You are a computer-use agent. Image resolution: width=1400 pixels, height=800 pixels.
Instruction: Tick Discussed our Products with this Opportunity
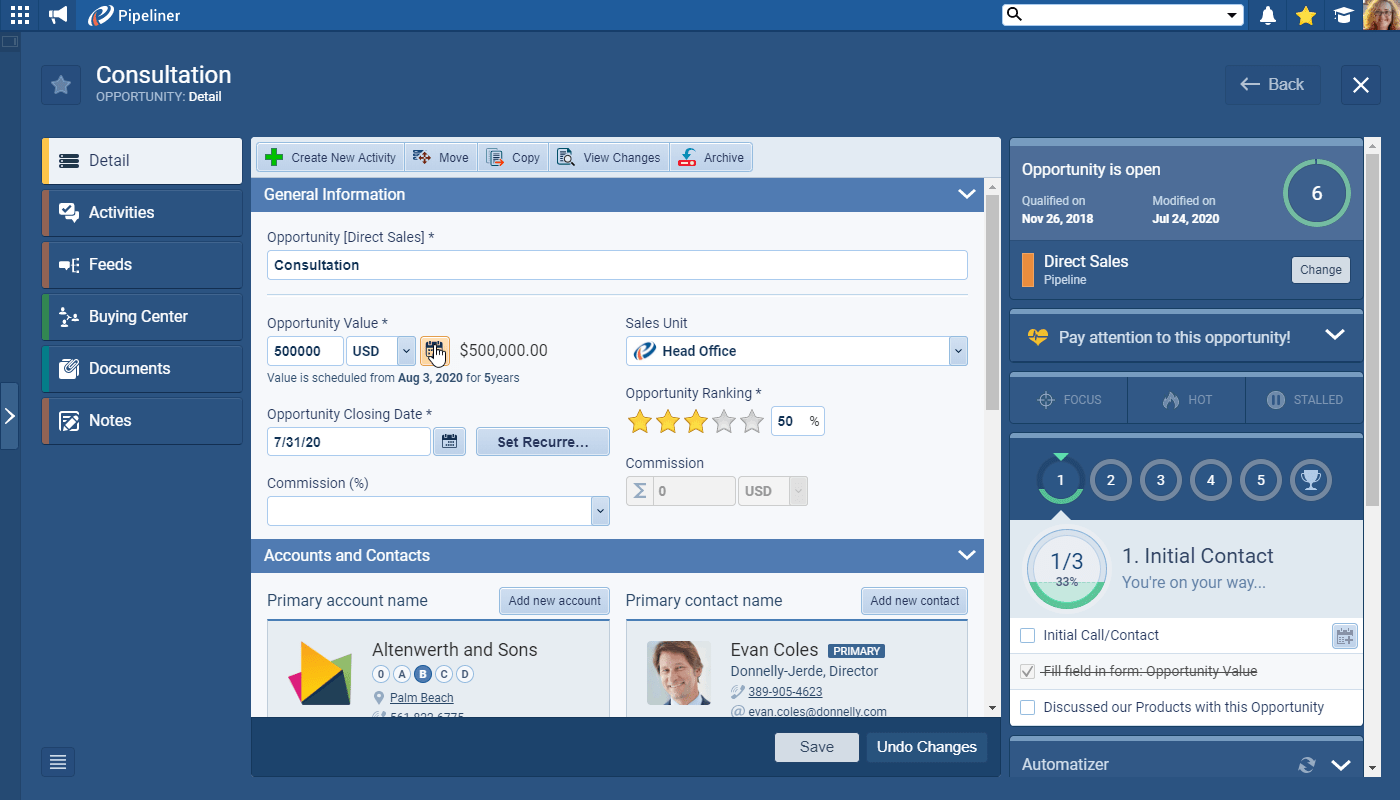(1027, 708)
